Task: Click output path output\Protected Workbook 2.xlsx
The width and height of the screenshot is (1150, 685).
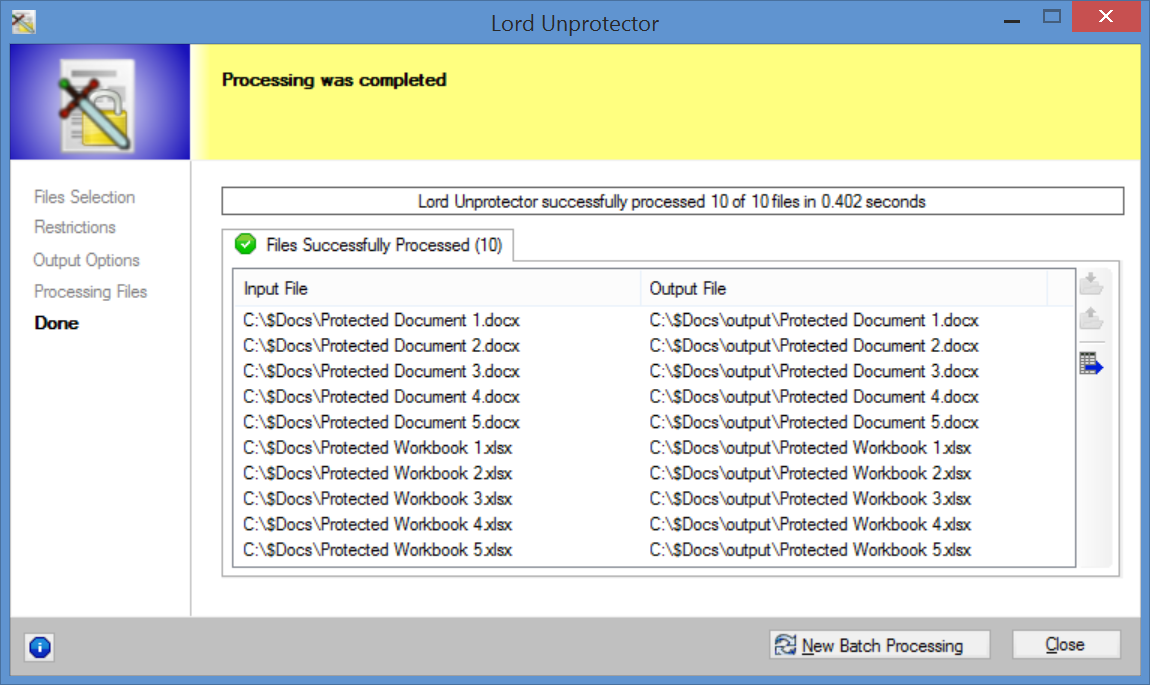Action: (x=810, y=474)
